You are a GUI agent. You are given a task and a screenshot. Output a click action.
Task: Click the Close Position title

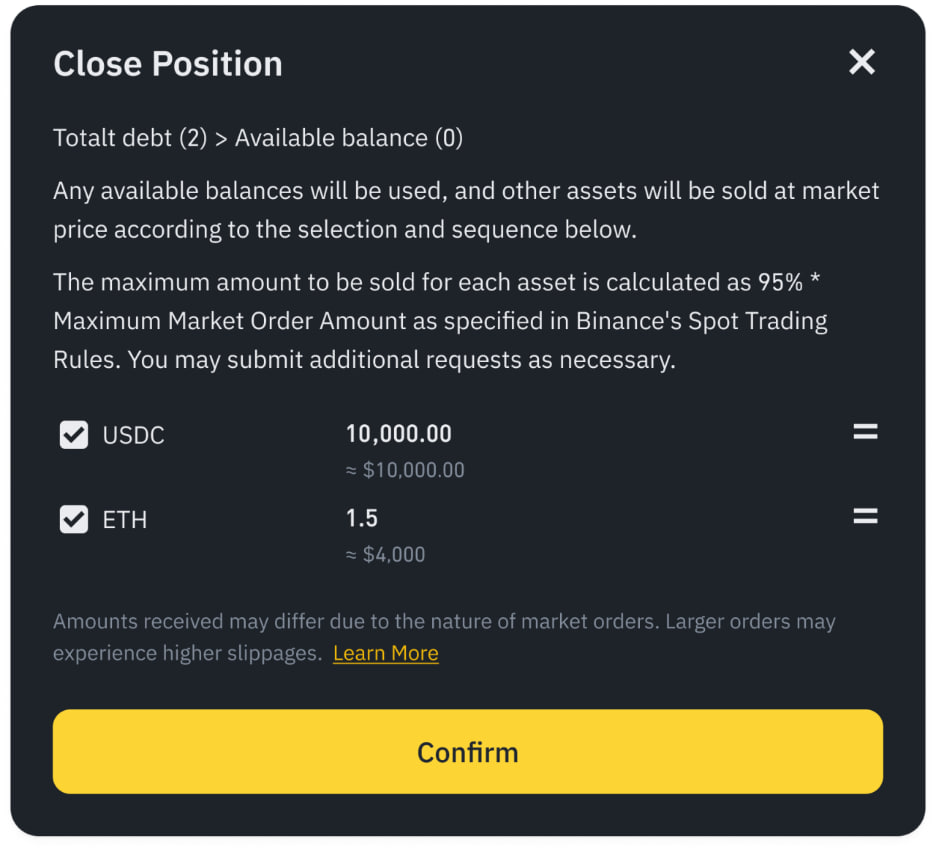click(x=167, y=63)
